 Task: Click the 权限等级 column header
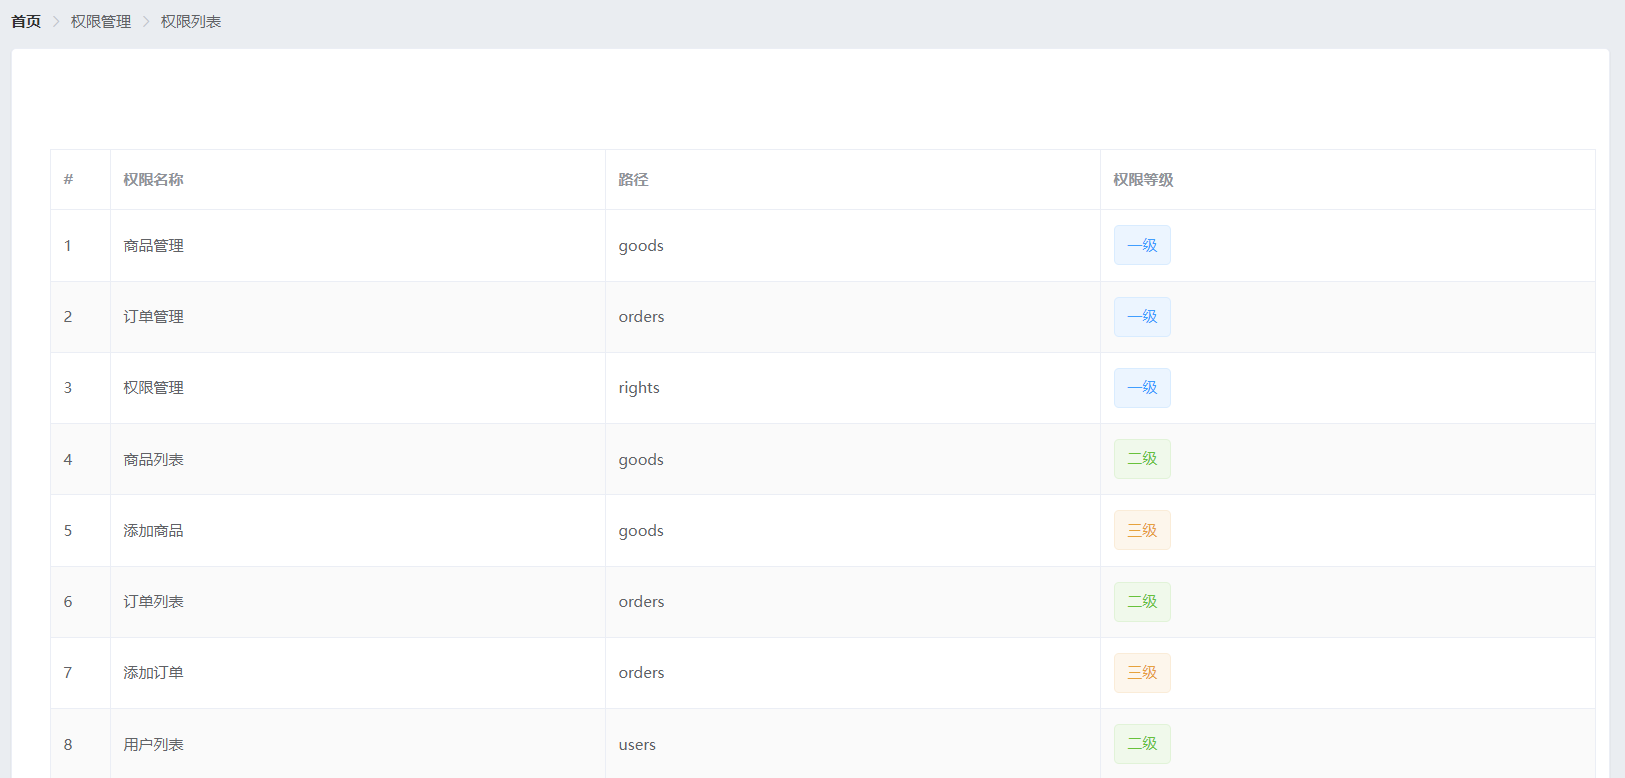coord(1143,180)
